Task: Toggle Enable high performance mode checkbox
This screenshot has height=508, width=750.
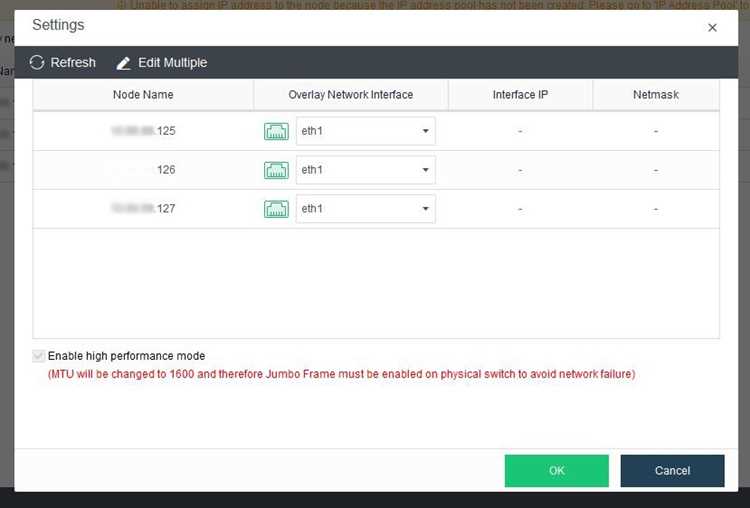Action: coord(39,356)
